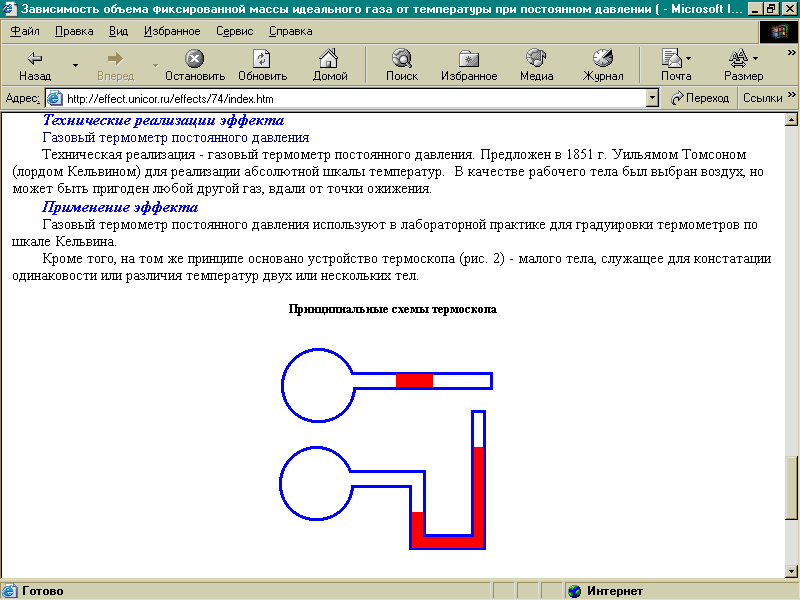Image resolution: width=800 pixels, height=600 pixels.
Task: Click the Windows flag throbber logo
Action: pyautogui.click(x=778, y=32)
